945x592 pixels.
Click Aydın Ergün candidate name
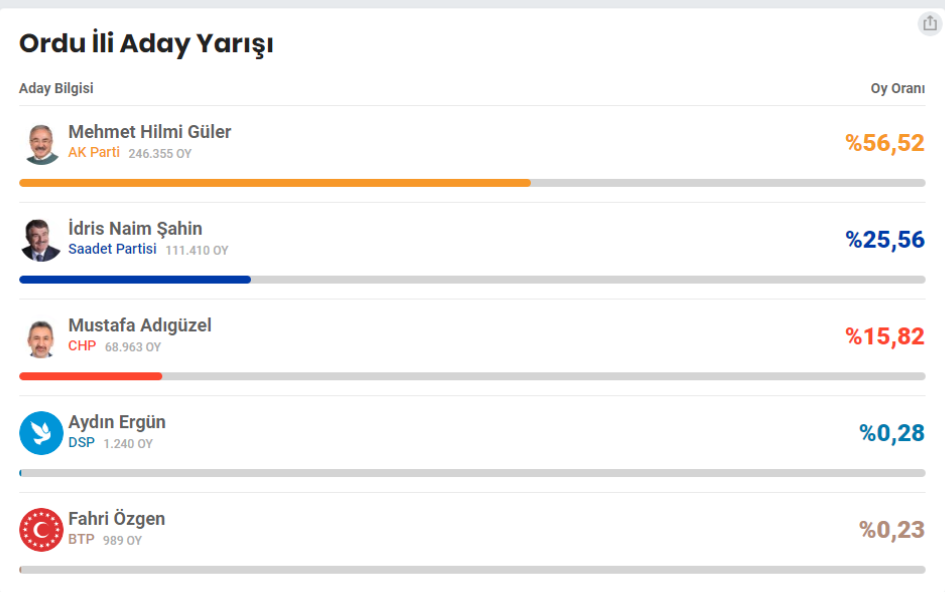tap(117, 422)
